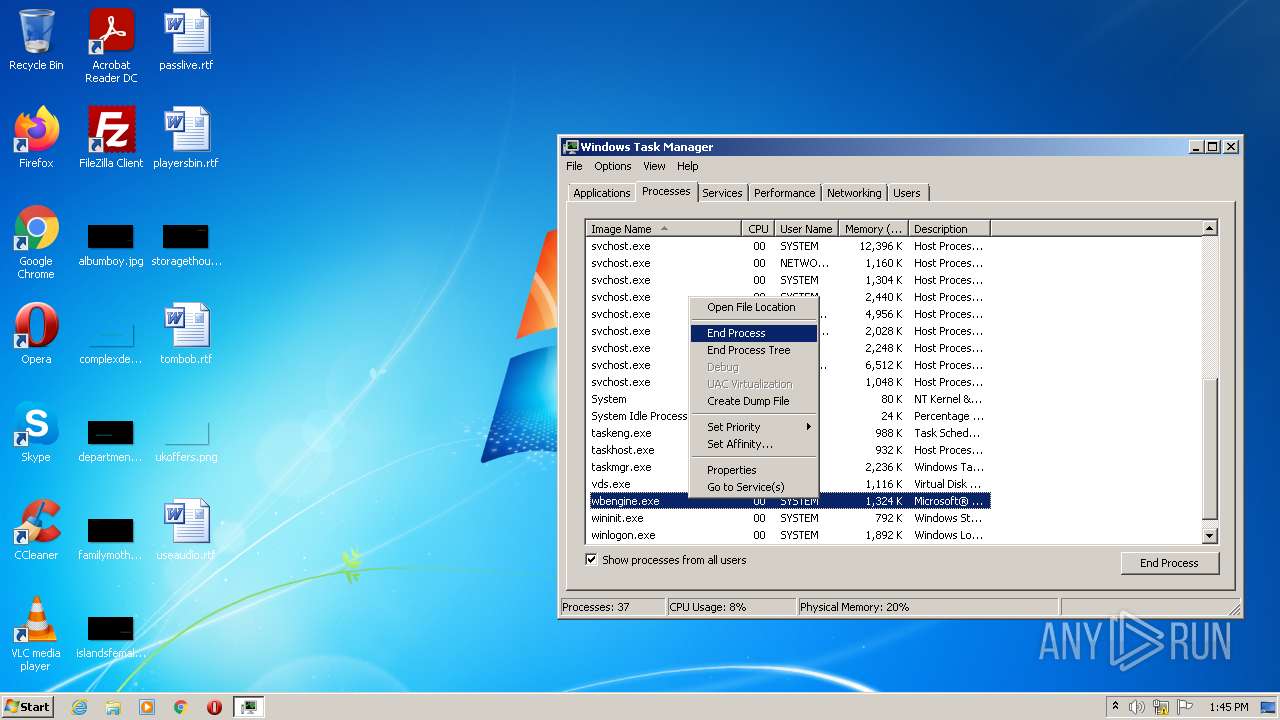
Task: Choose End Process Tree in context menu
Action: (754, 350)
